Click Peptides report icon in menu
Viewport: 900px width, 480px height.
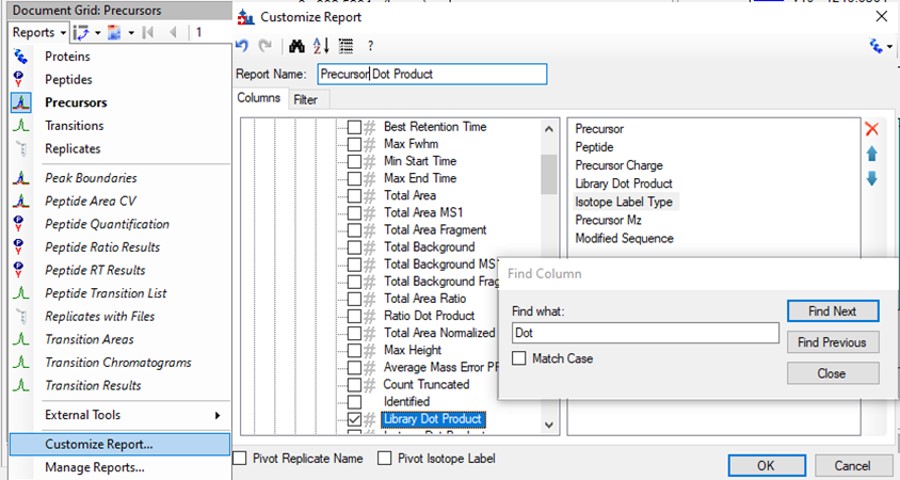[19, 79]
